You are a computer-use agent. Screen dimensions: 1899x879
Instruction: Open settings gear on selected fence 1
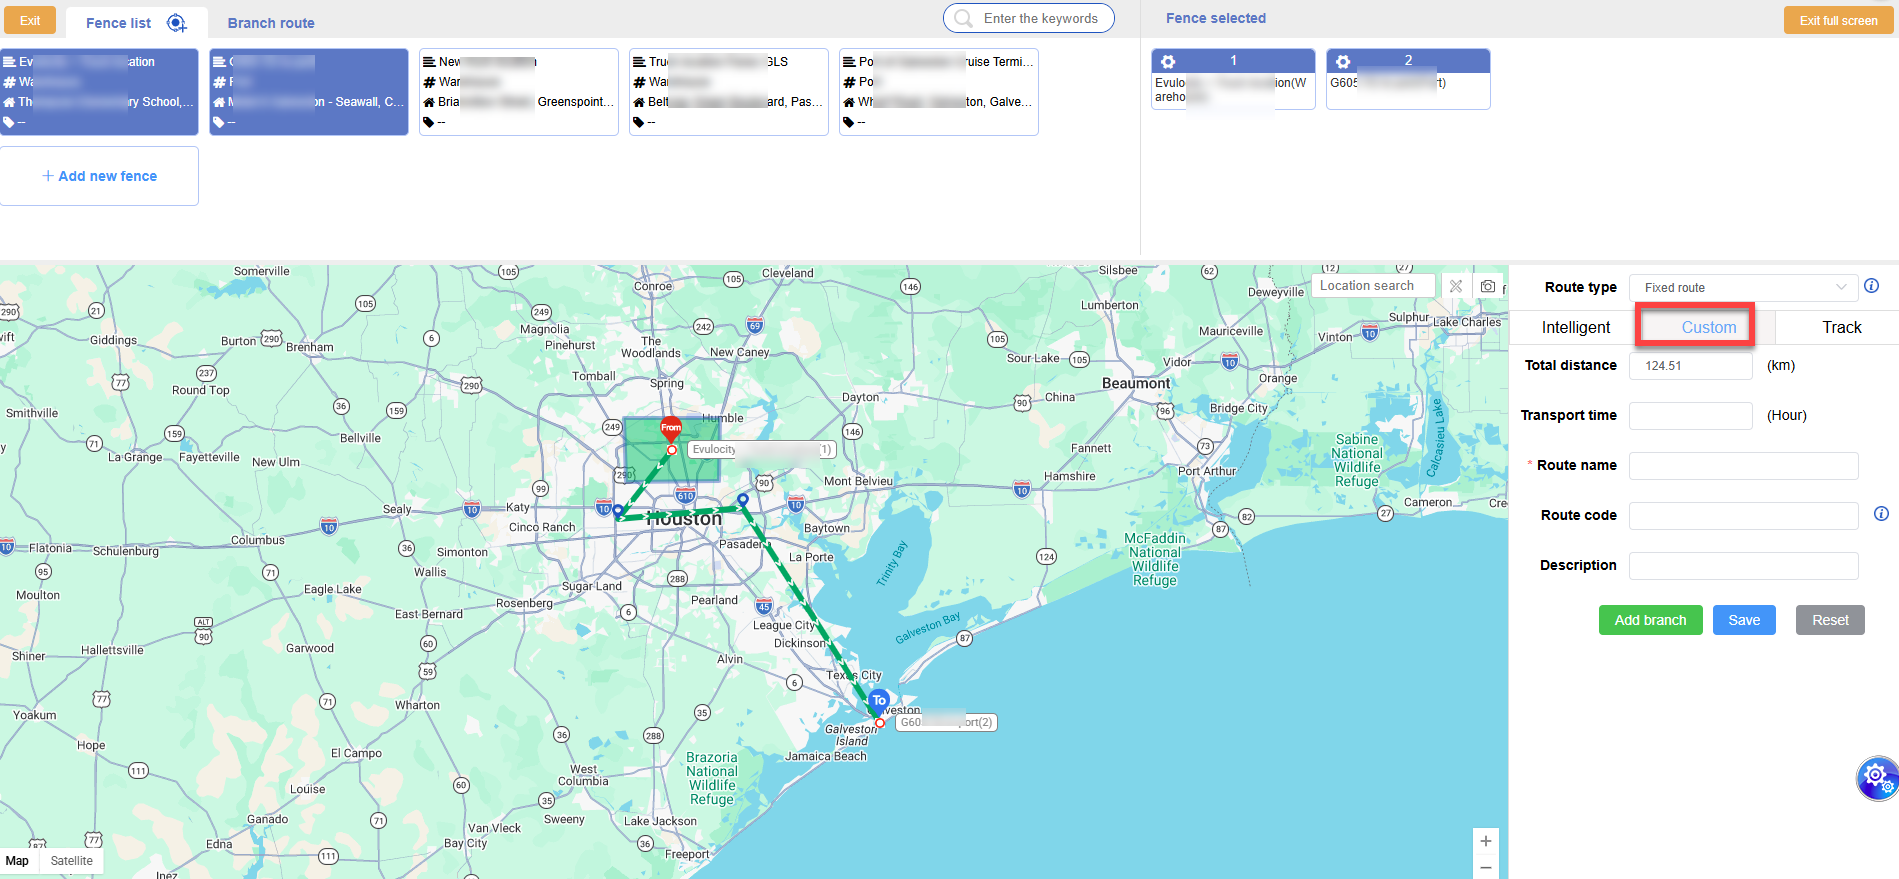tap(1168, 61)
